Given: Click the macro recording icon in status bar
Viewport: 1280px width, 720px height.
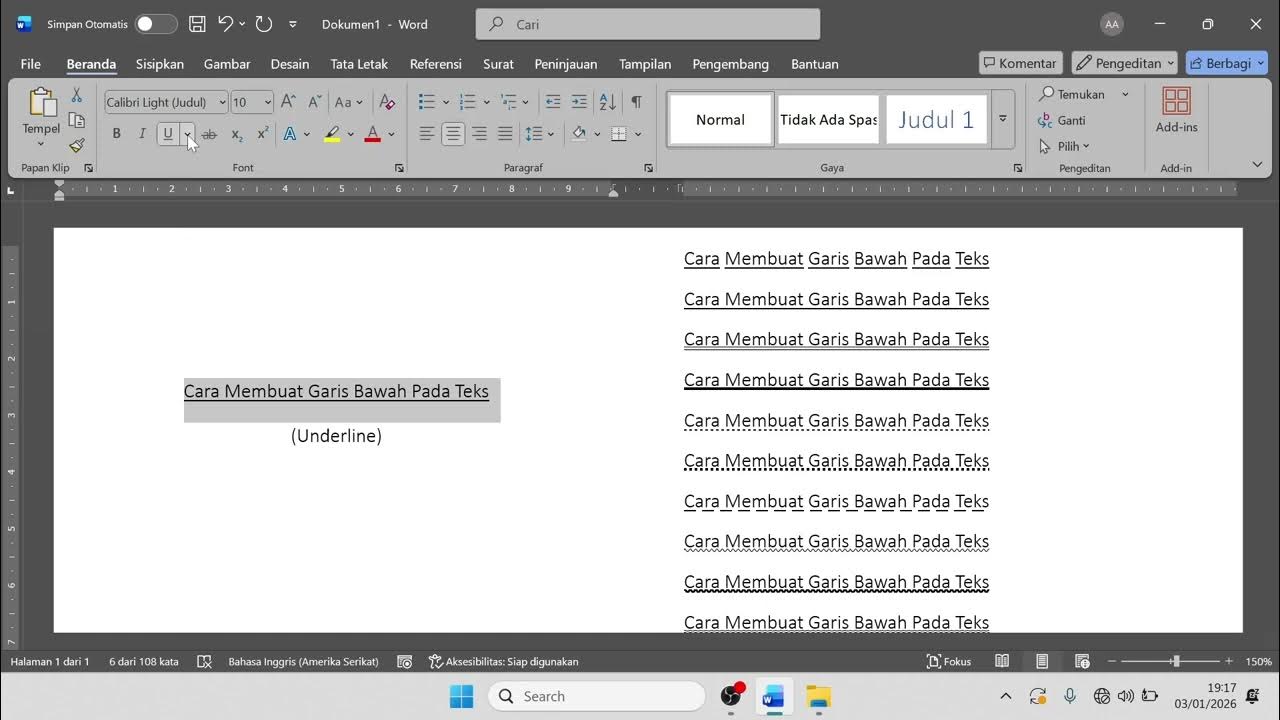Looking at the screenshot, I should [x=405, y=662].
